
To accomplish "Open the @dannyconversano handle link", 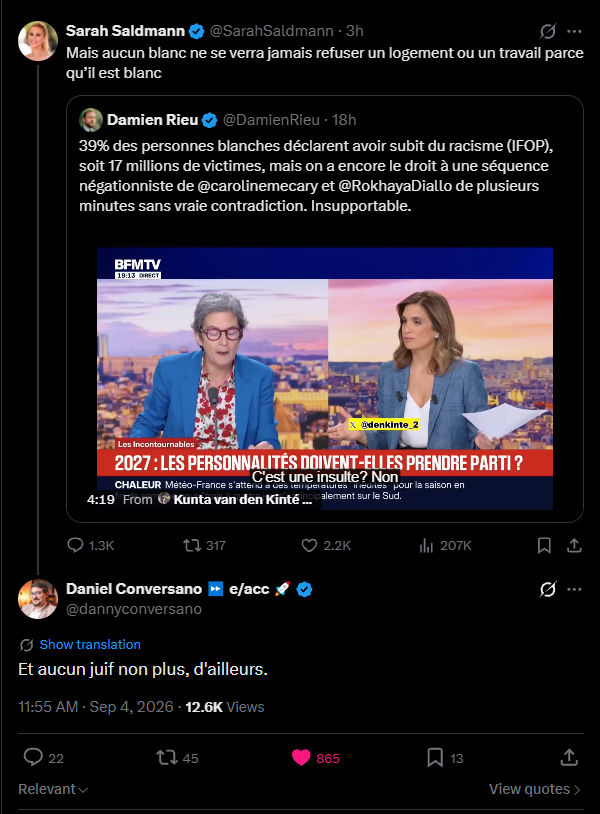I will tap(134, 609).
